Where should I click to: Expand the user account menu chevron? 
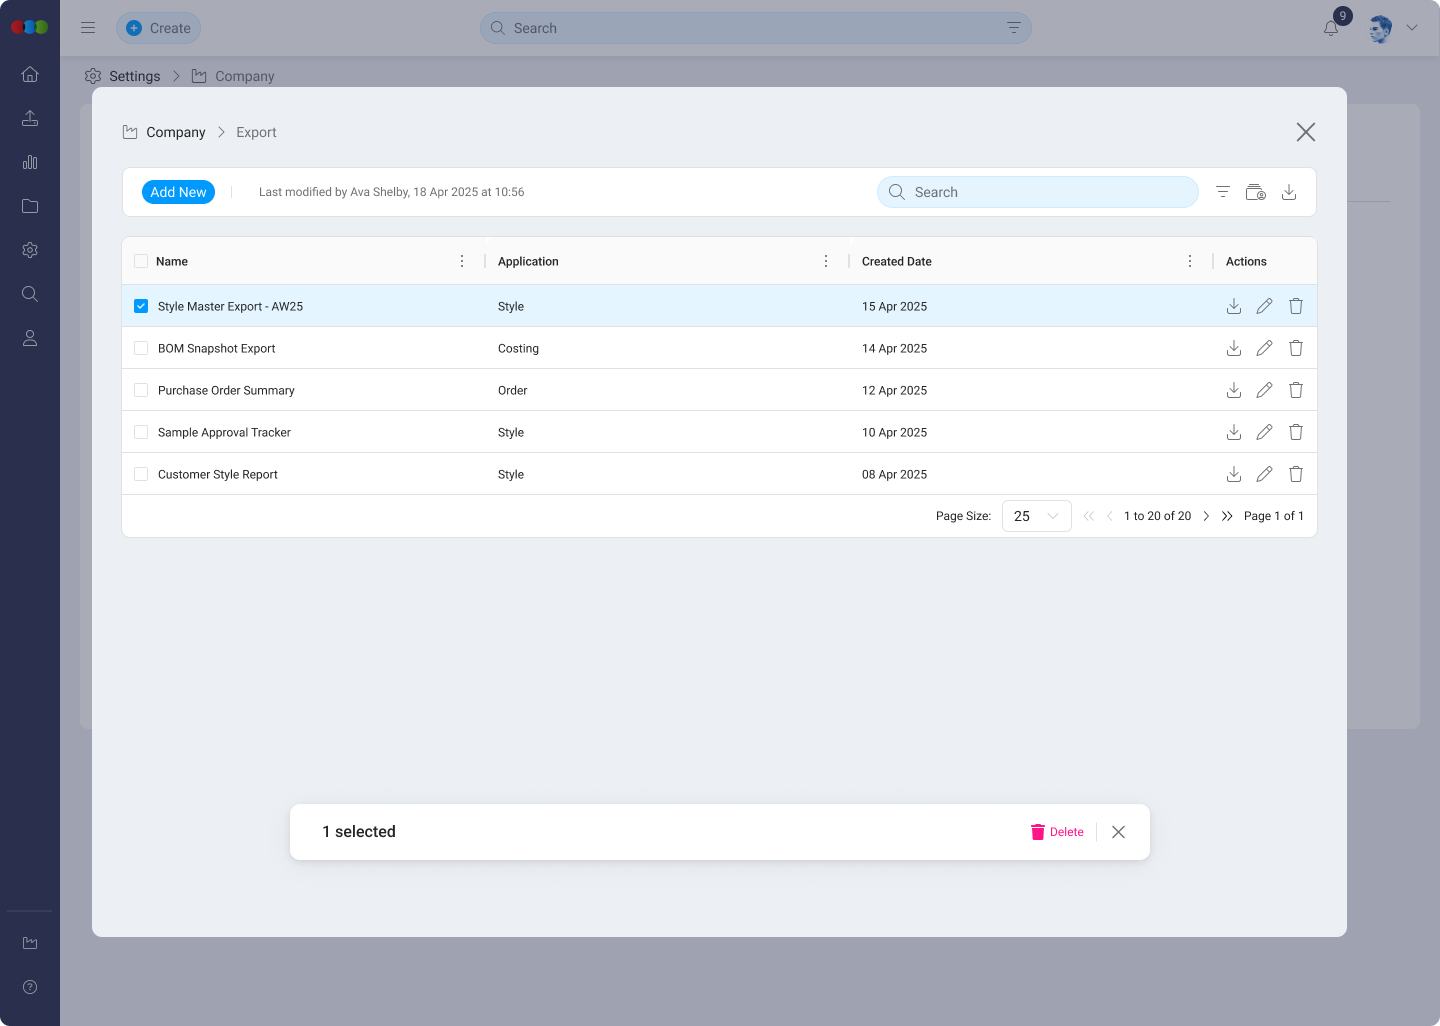click(x=1412, y=28)
